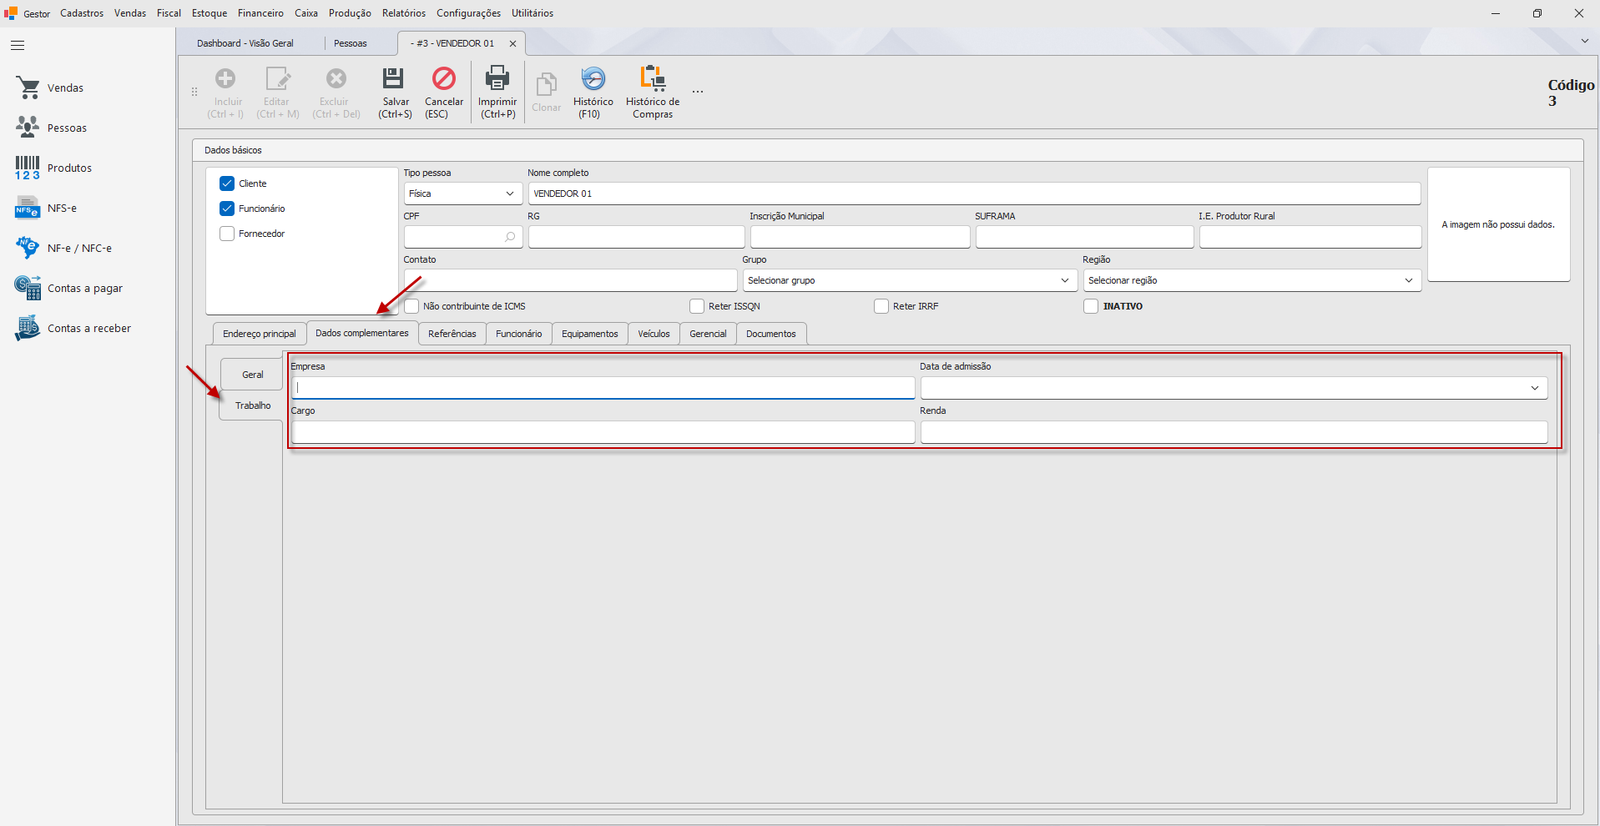Image resolution: width=1600 pixels, height=826 pixels.
Task: Switch to the Endereço principal tab
Action: [x=259, y=334]
